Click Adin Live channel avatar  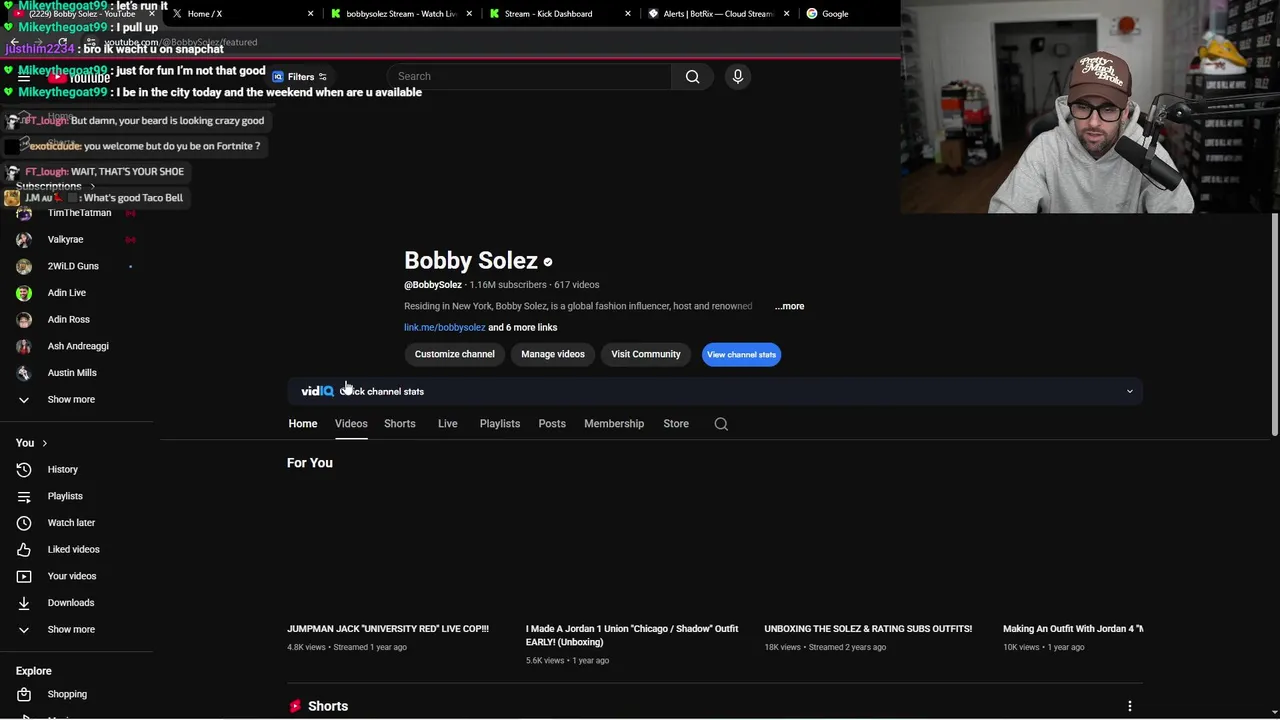[24, 293]
